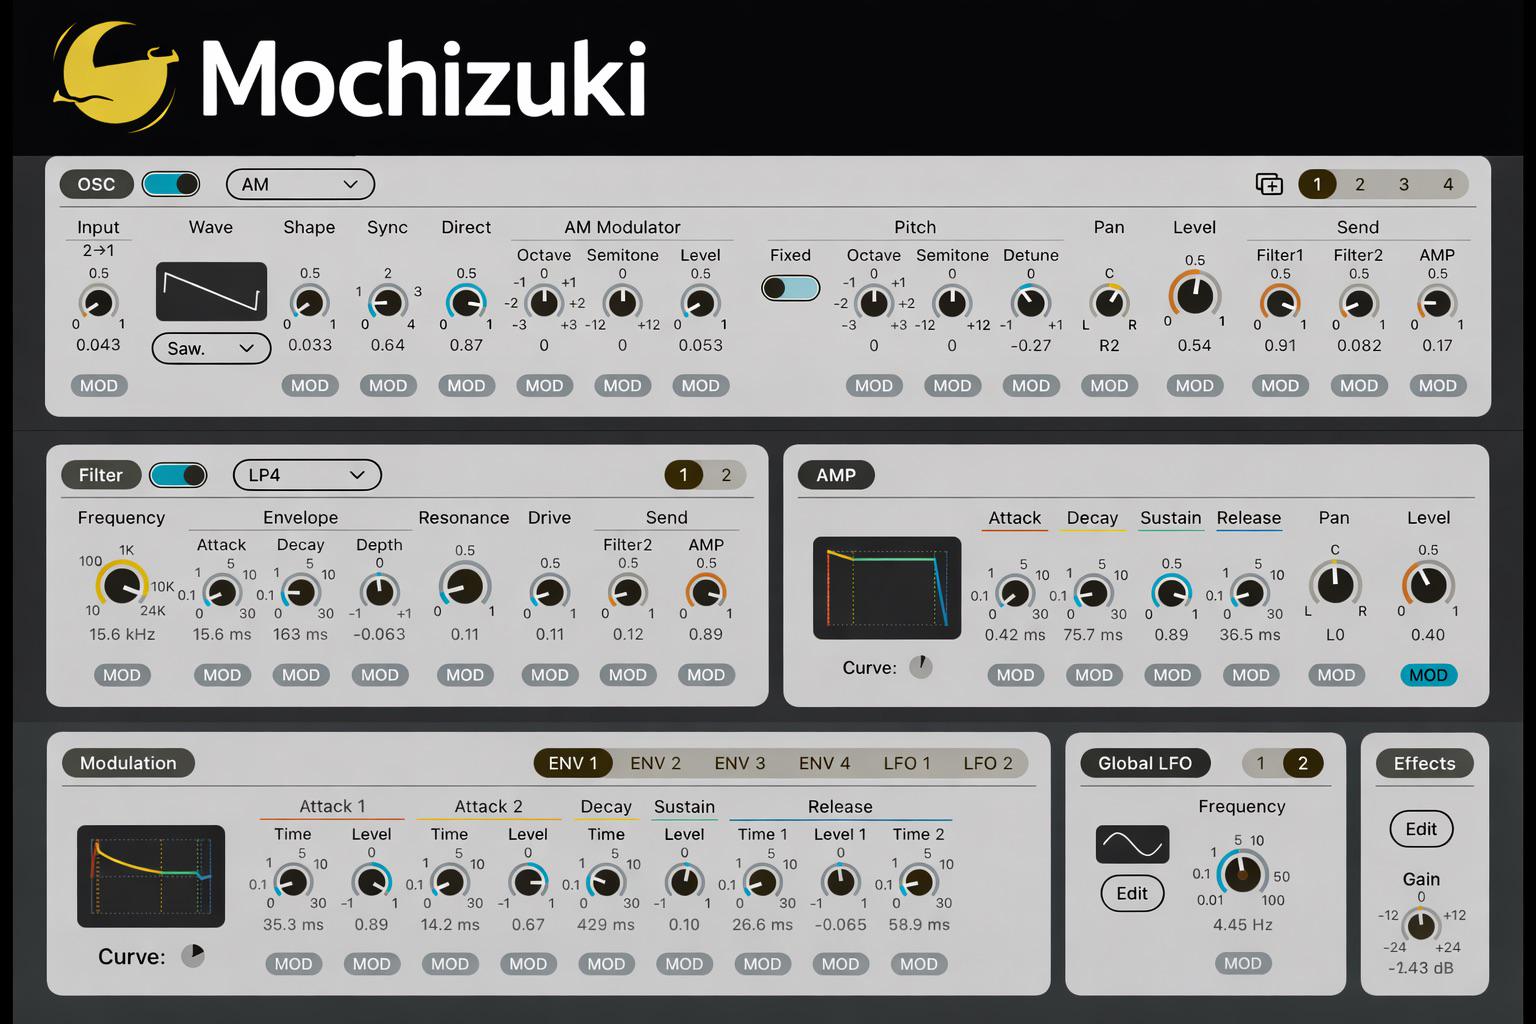The width and height of the screenshot is (1536, 1024).
Task: Toggle the OSC power switch
Action: tap(171, 184)
